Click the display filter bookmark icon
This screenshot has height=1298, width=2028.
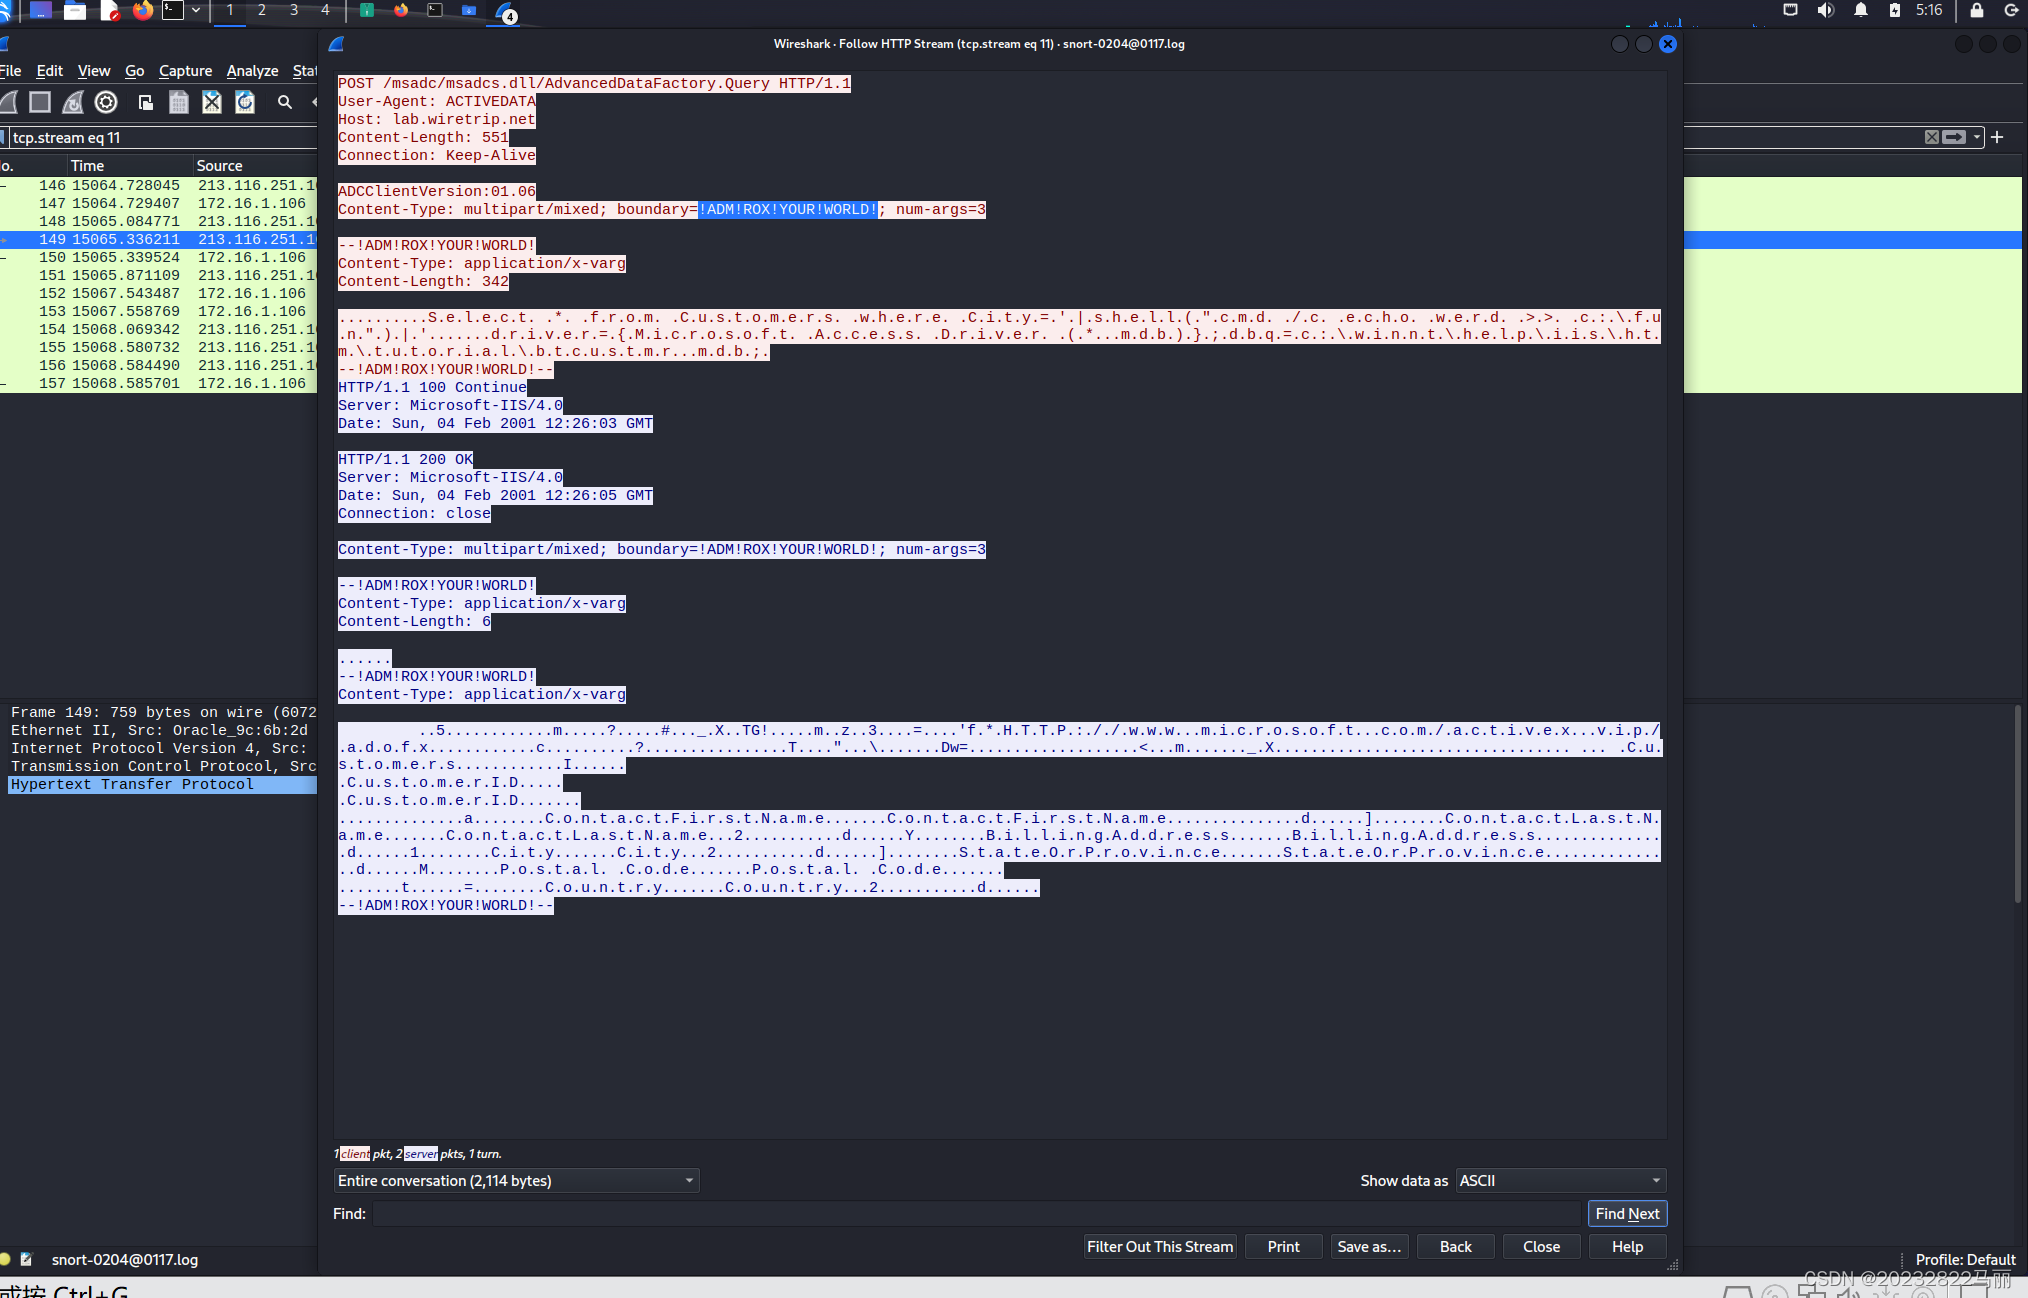[x=3, y=137]
